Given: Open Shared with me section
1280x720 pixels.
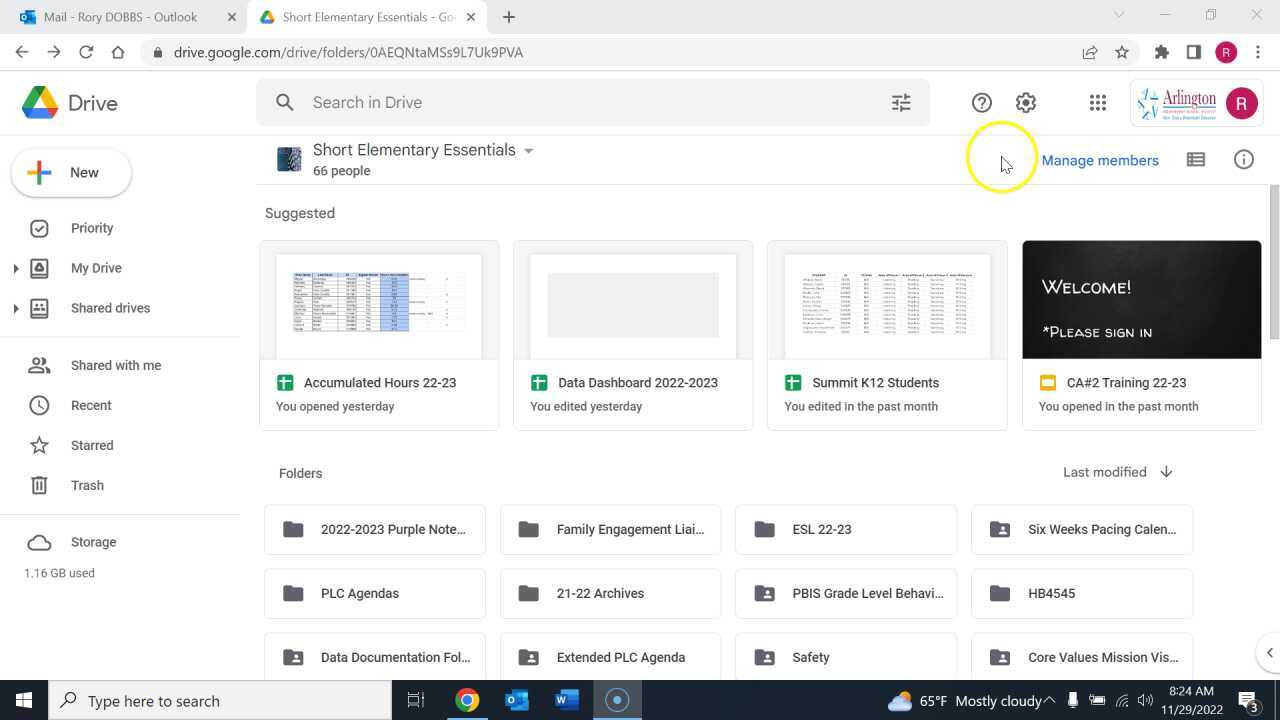Looking at the screenshot, I should 115,365.
